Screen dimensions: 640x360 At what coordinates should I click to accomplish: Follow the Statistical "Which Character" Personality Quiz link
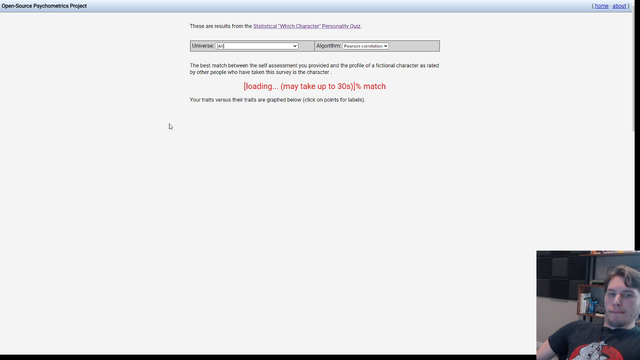click(307, 26)
